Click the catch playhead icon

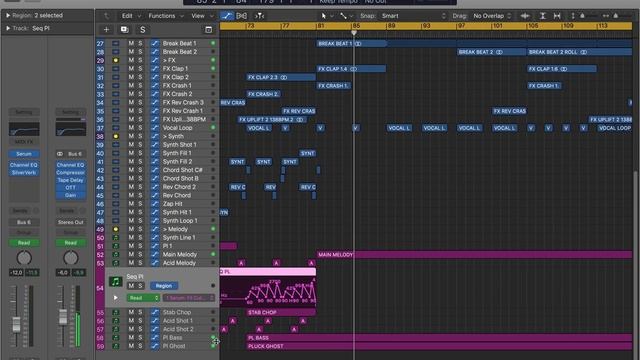click(x=260, y=16)
